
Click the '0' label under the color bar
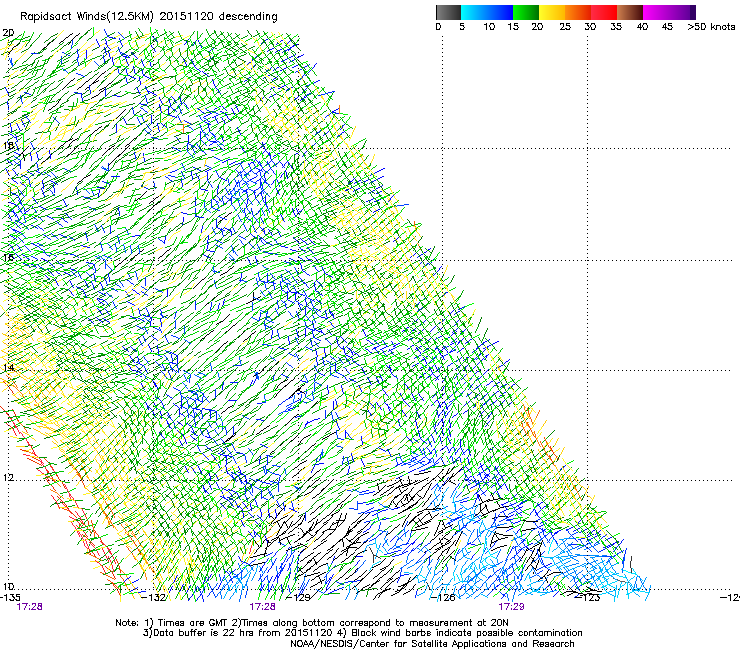438,27
